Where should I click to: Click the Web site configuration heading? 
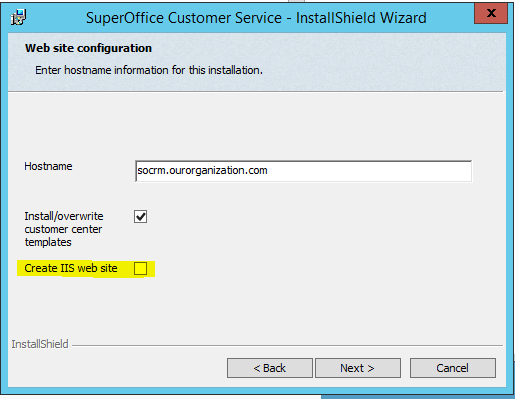pos(88,48)
